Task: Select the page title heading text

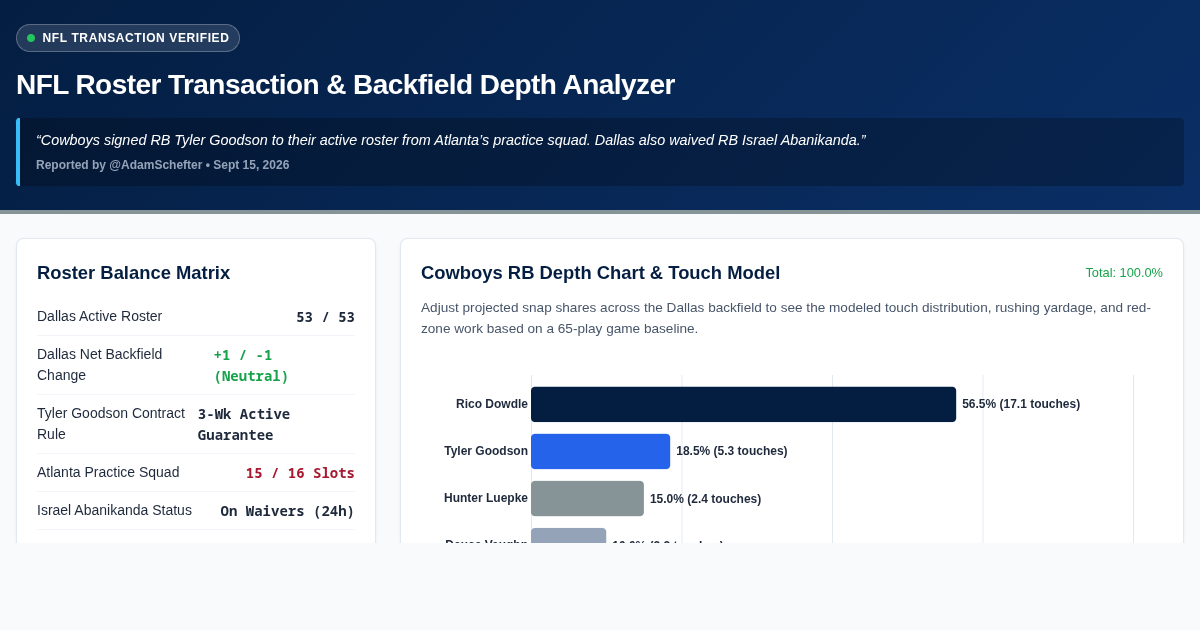Action: [x=345, y=85]
